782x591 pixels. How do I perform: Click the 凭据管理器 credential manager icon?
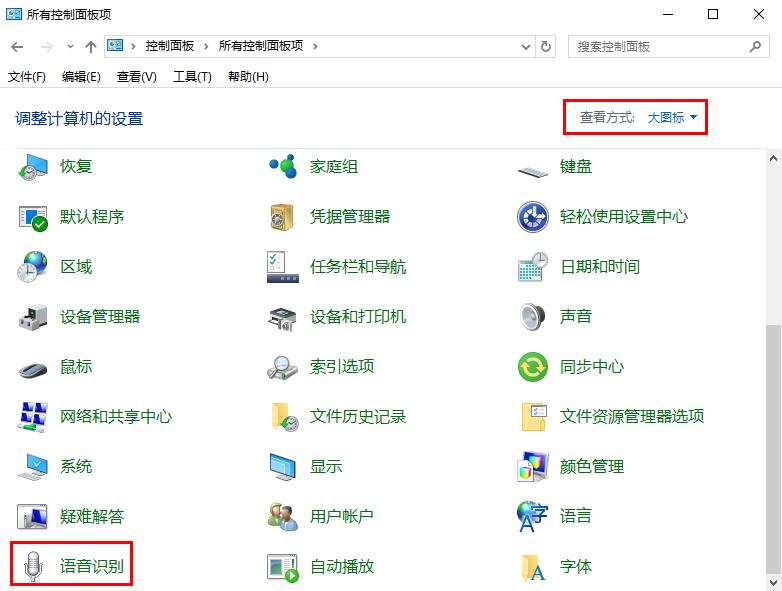coord(283,217)
